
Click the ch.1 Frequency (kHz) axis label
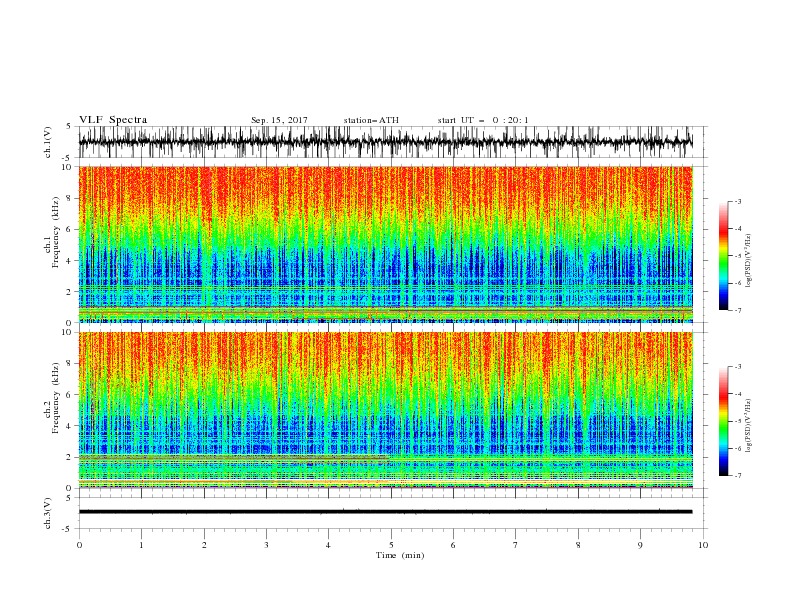51,232
